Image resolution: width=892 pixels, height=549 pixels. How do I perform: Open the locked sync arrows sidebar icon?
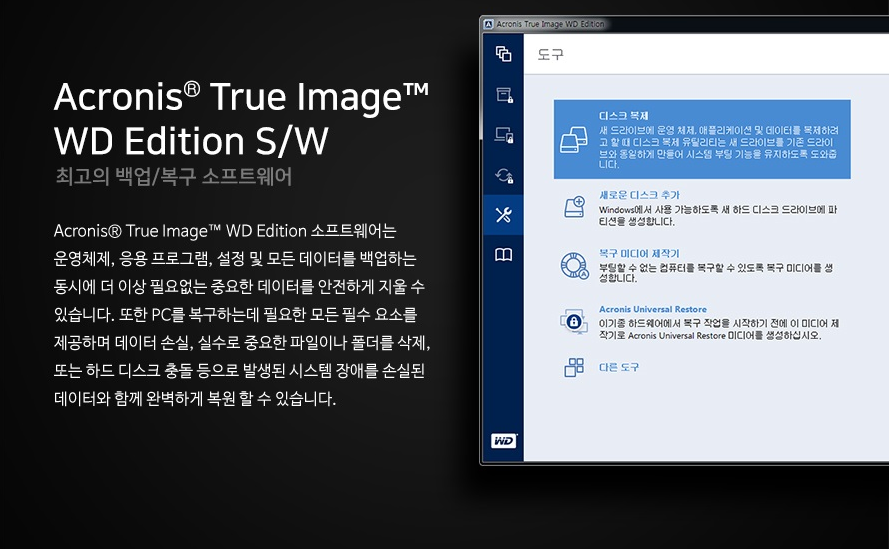click(504, 175)
